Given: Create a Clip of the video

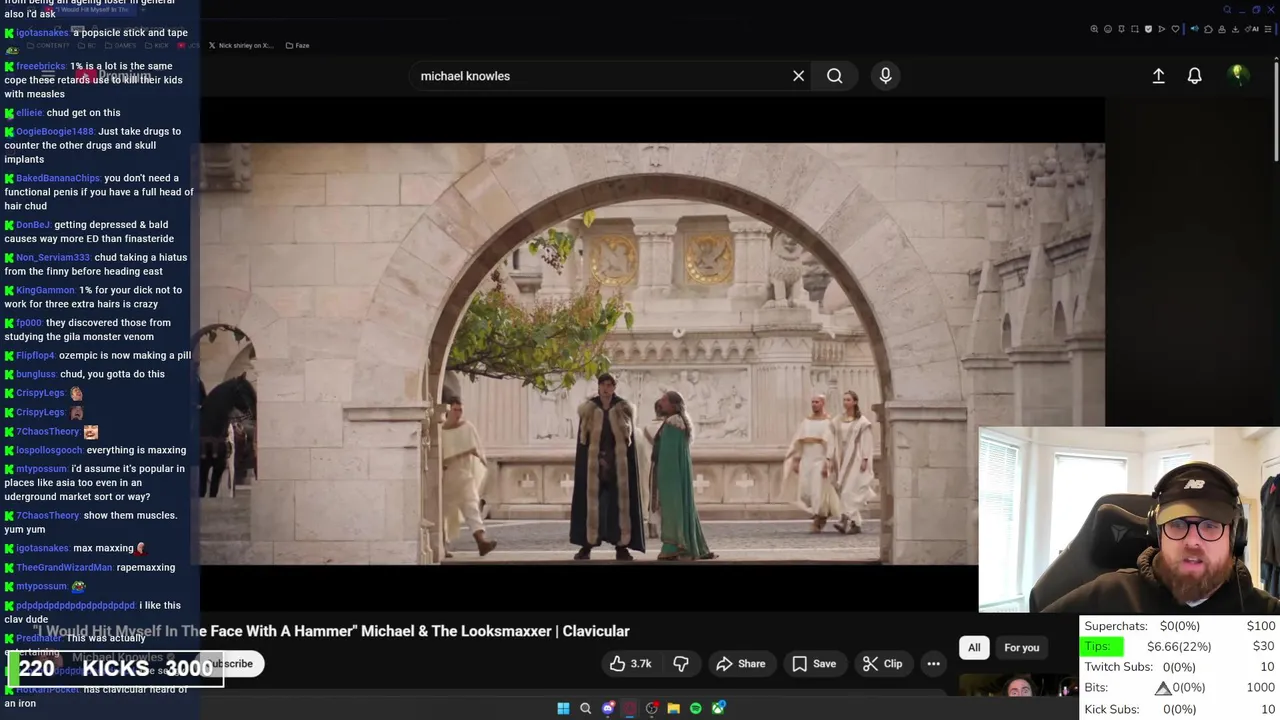Looking at the screenshot, I should (882, 664).
